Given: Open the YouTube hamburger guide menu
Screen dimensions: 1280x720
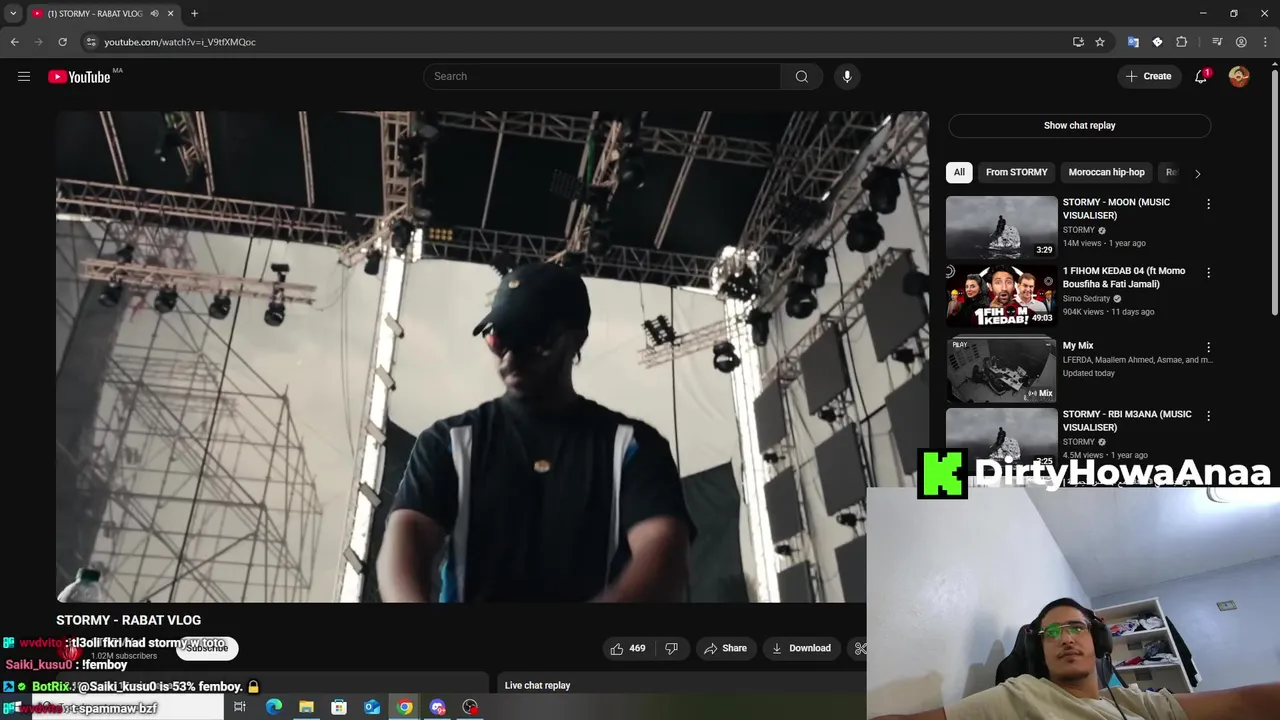Looking at the screenshot, I should point(24,76).
